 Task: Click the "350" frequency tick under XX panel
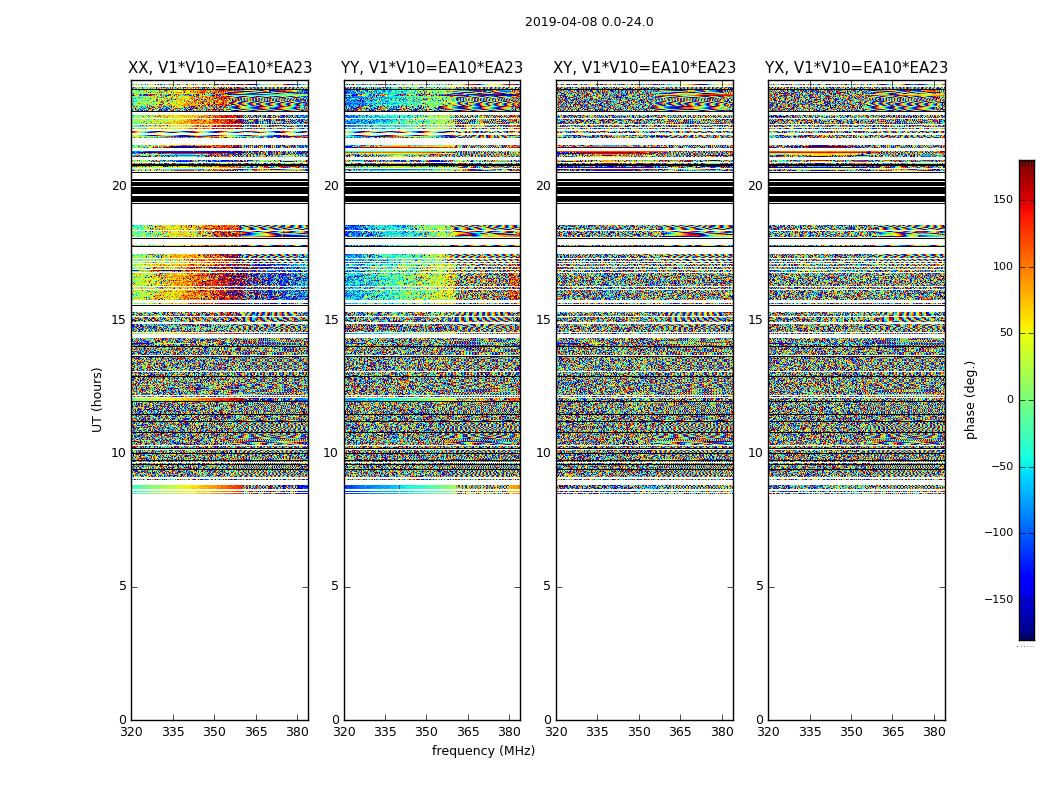(214, 732)
